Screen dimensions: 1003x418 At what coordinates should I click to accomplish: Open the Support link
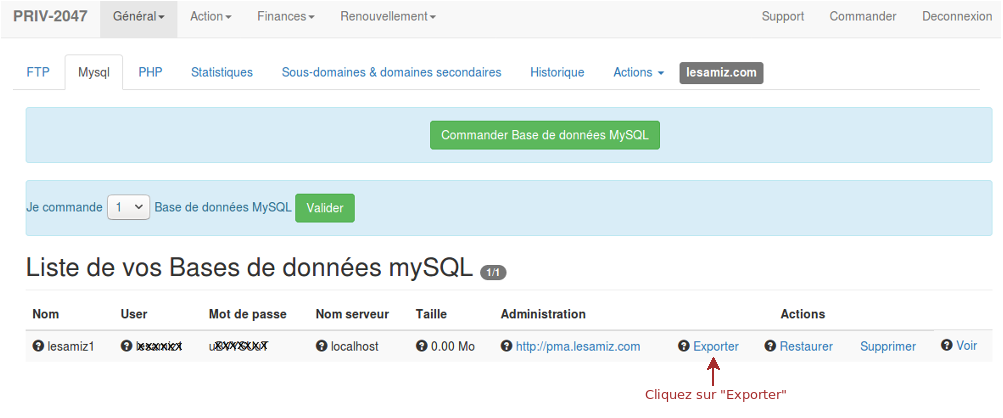pyautogui.click(x=783, y=17)
